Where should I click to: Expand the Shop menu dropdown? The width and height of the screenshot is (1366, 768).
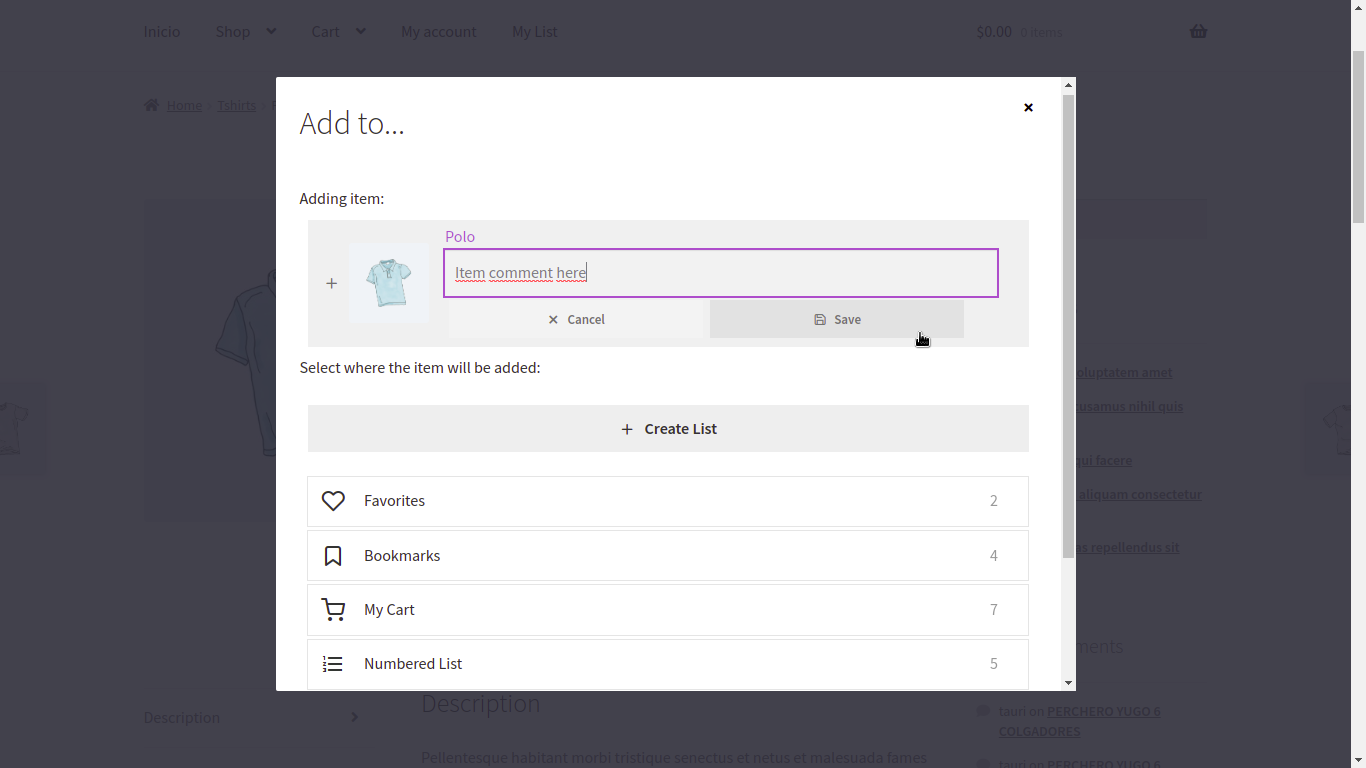tap(271, 31)
